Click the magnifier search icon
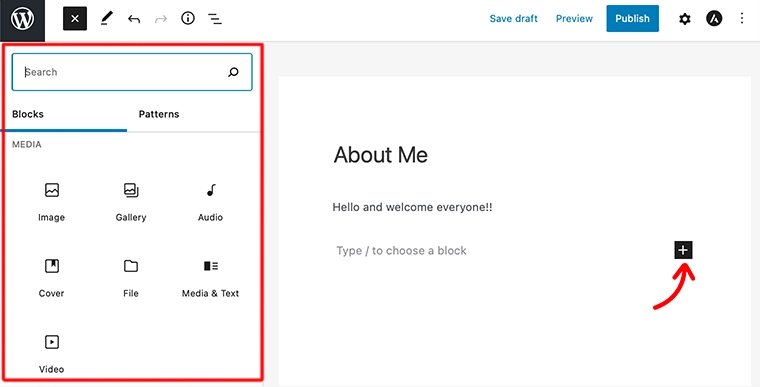The image size is (760, 387). point(233,72)
